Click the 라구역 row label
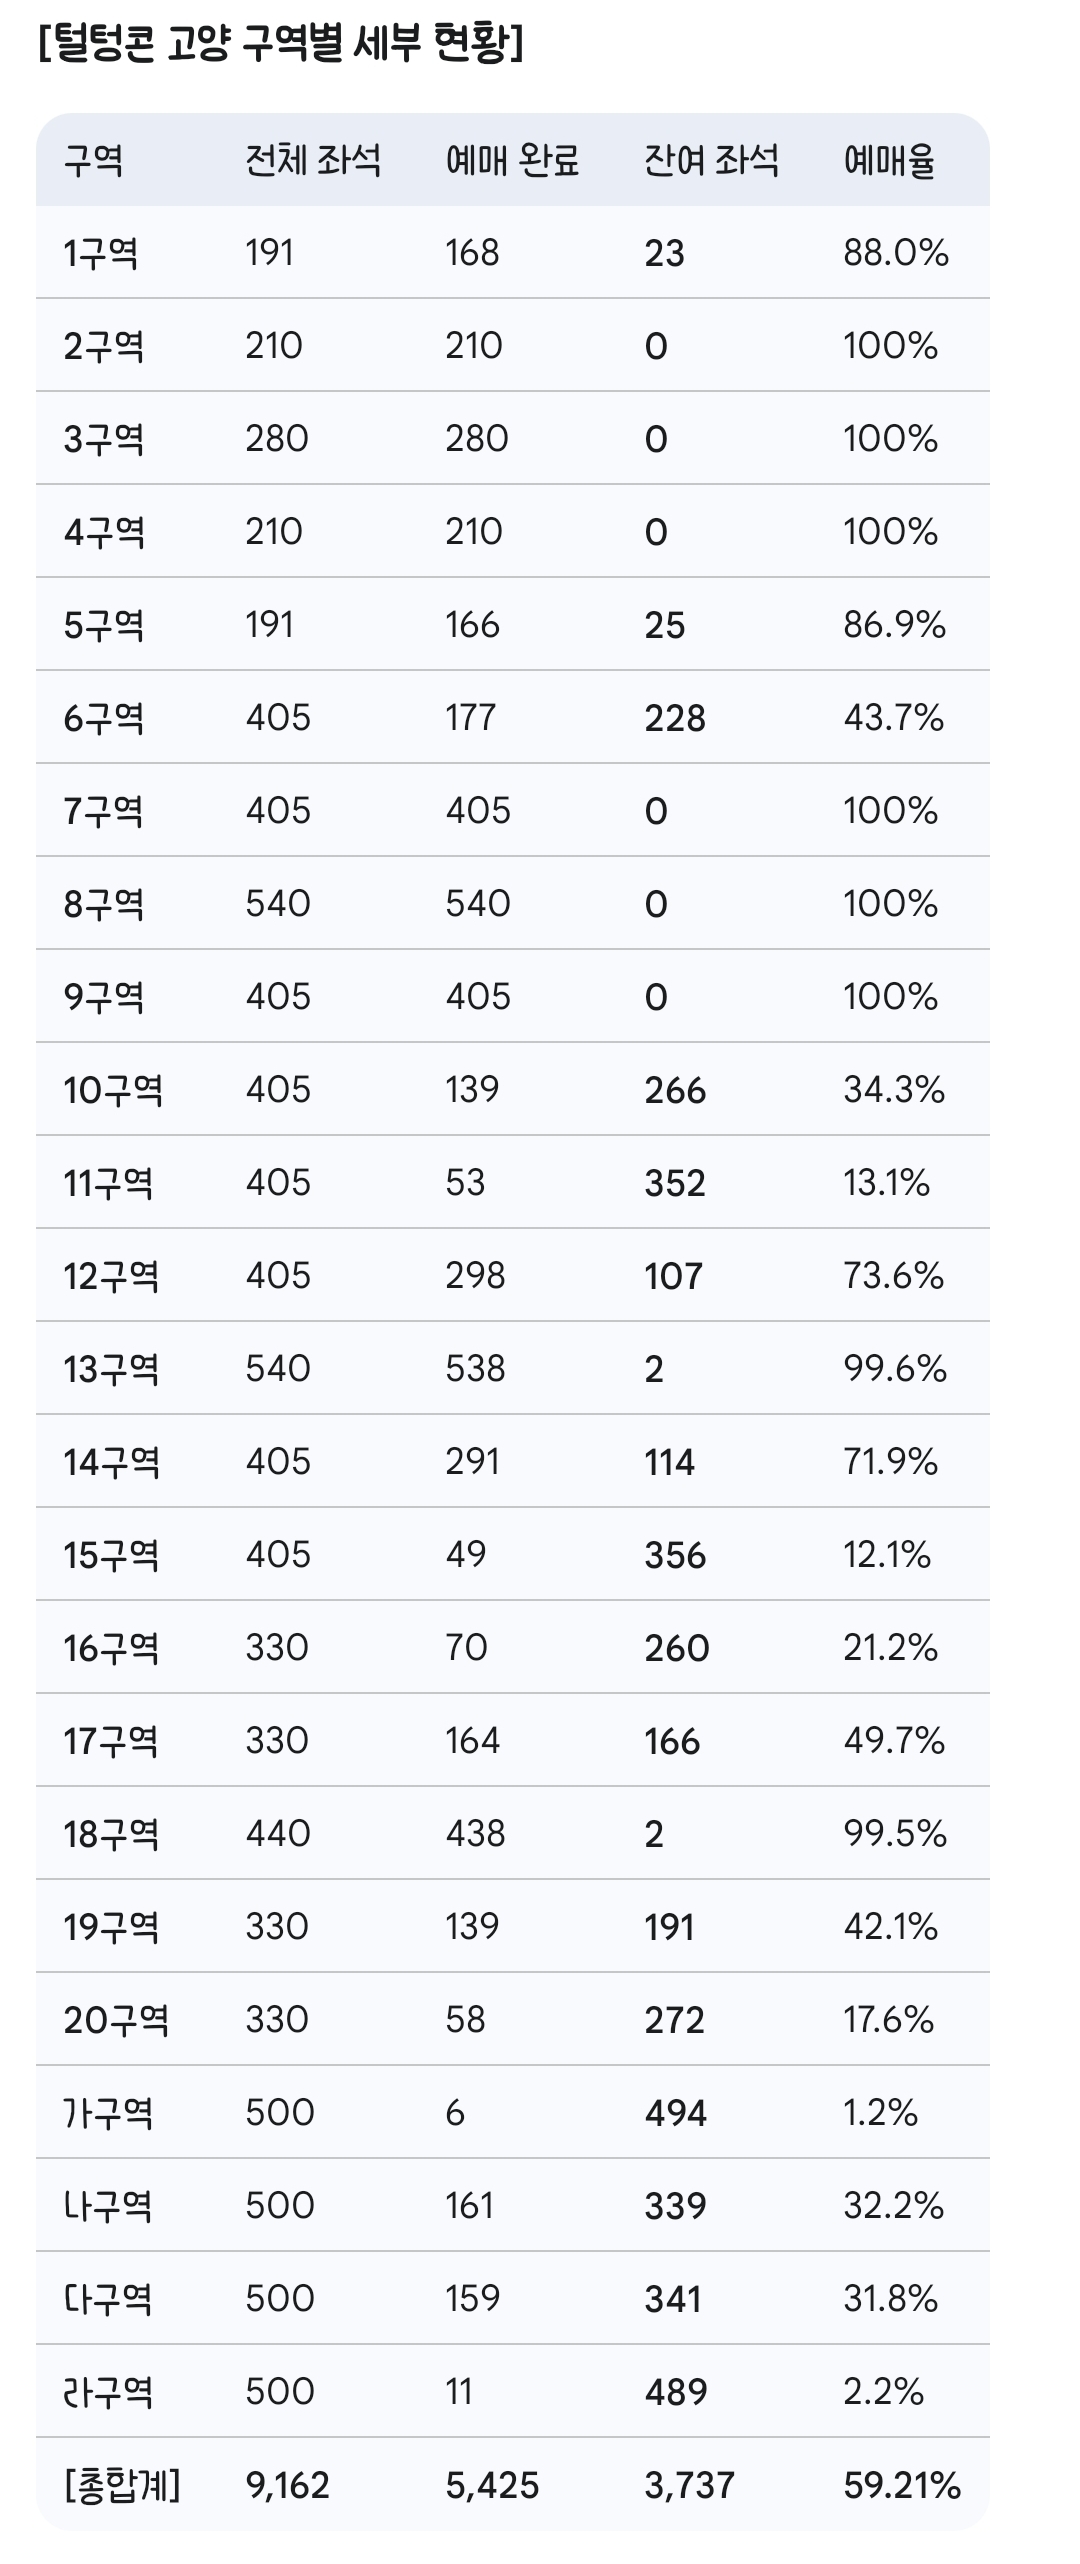1080x2564 pixels. click(108, 2392)
